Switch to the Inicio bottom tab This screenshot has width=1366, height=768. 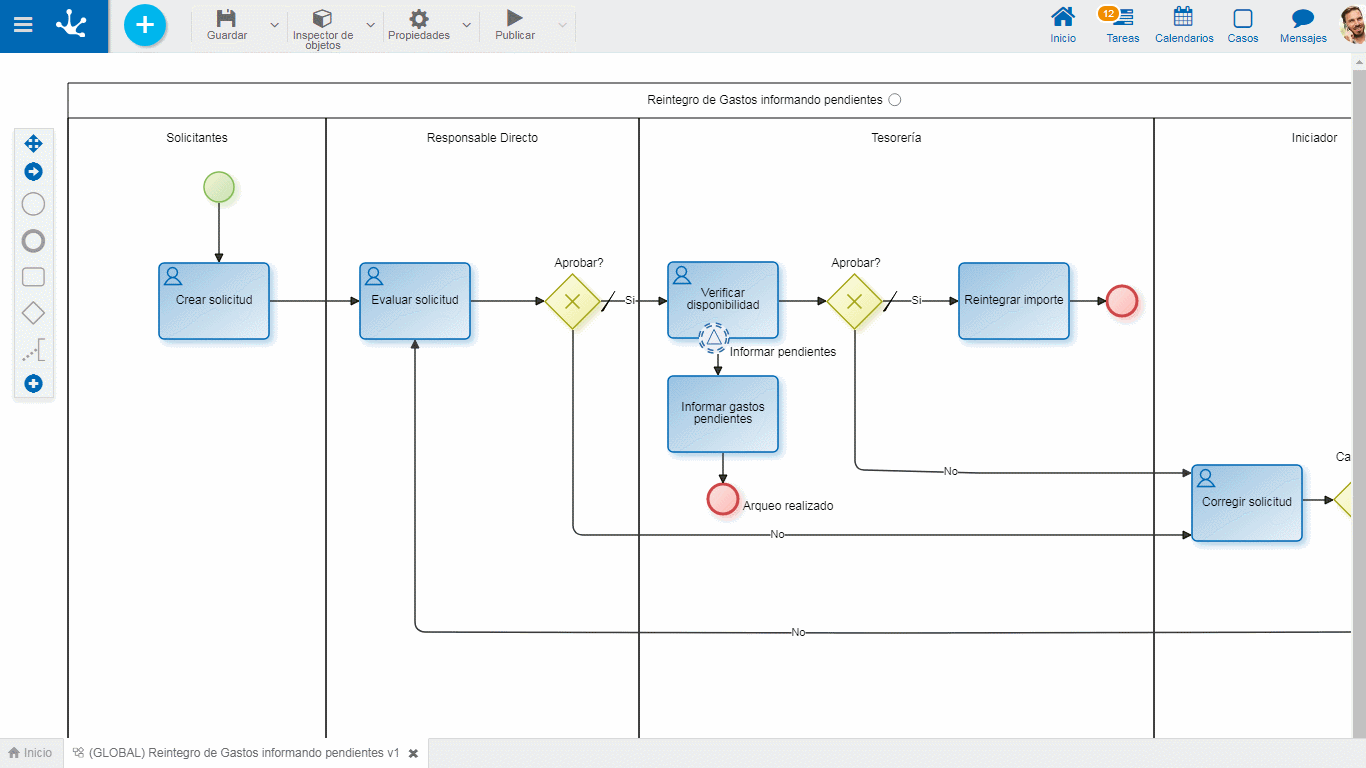31,753
